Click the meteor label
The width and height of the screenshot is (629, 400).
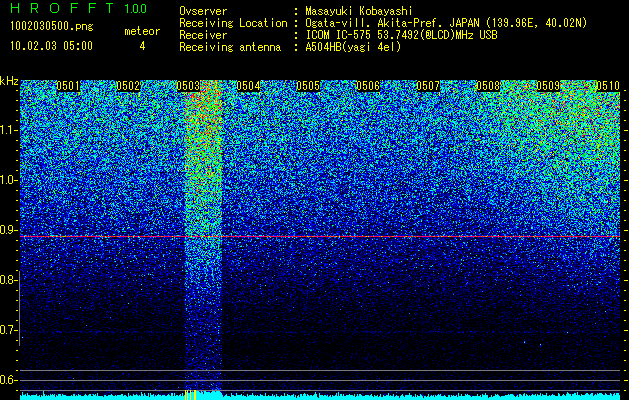tap(142, 31)
